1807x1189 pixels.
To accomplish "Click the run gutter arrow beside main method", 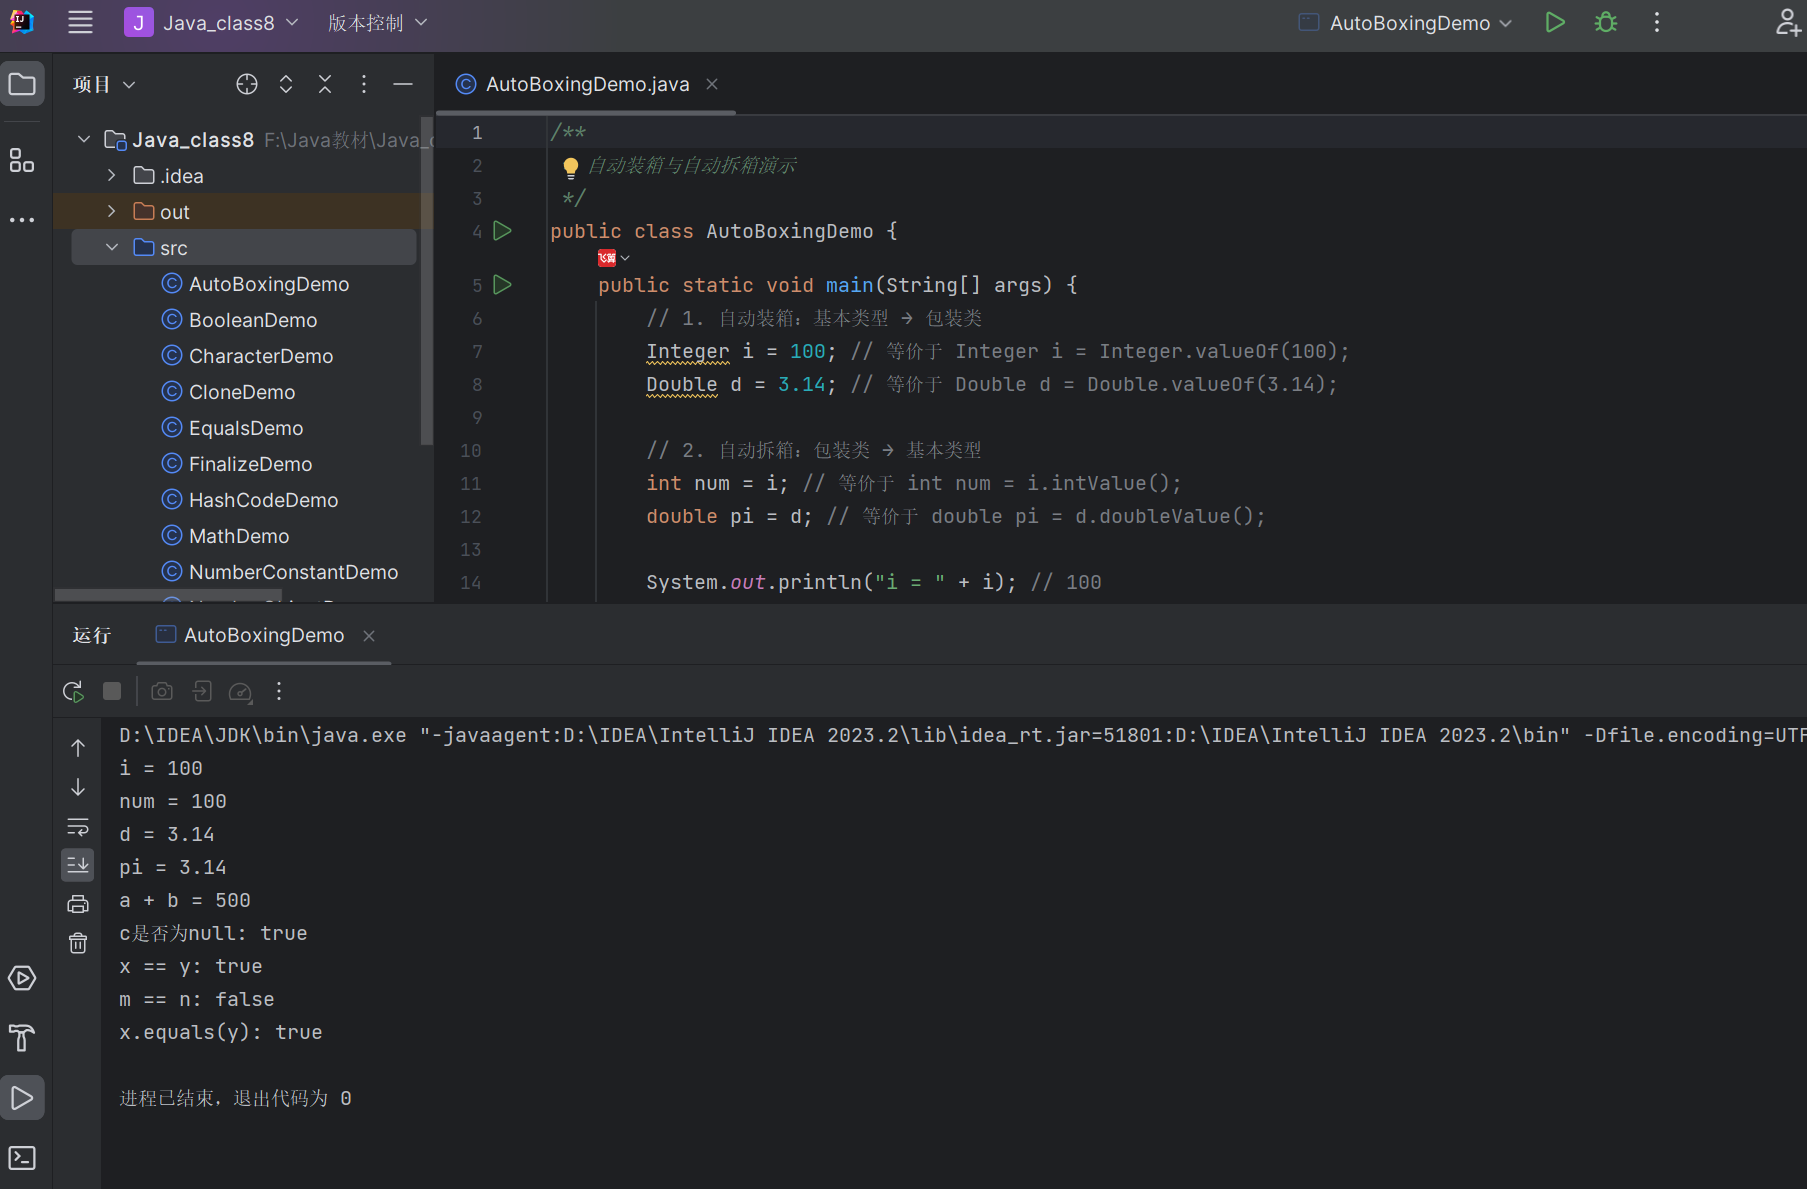I will tap(503, 285).
